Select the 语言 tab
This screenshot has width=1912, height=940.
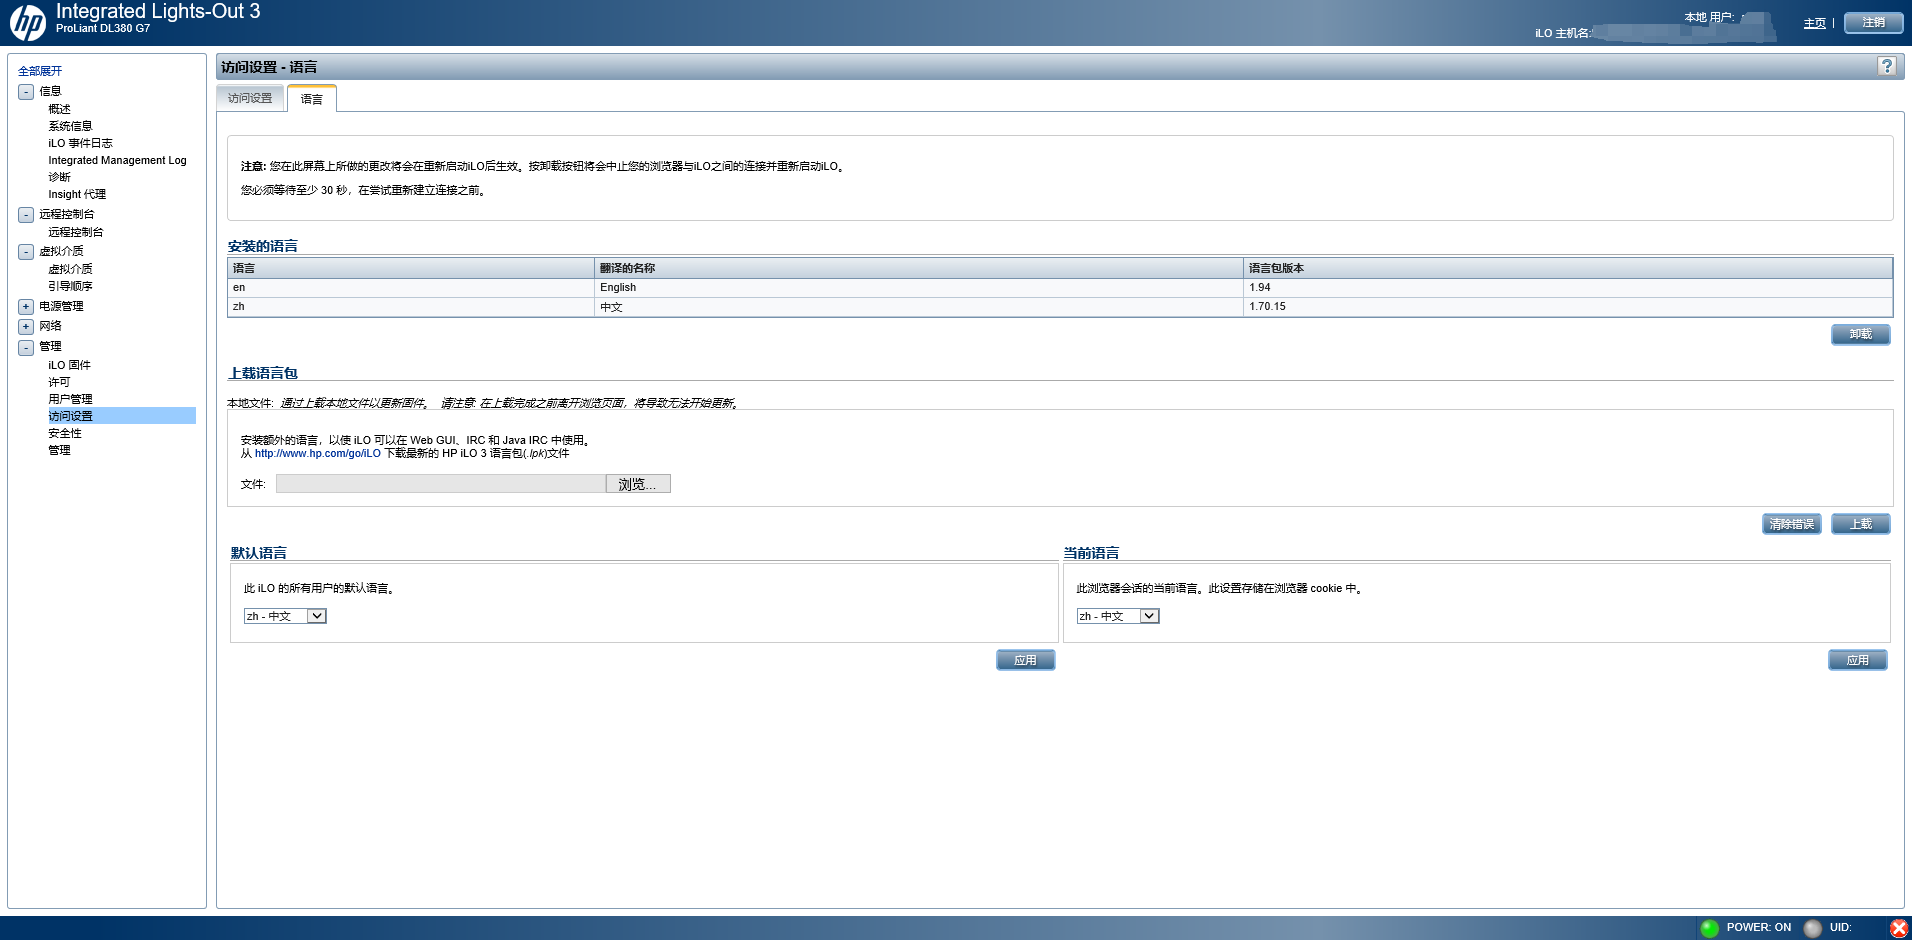tap(312, 99)
